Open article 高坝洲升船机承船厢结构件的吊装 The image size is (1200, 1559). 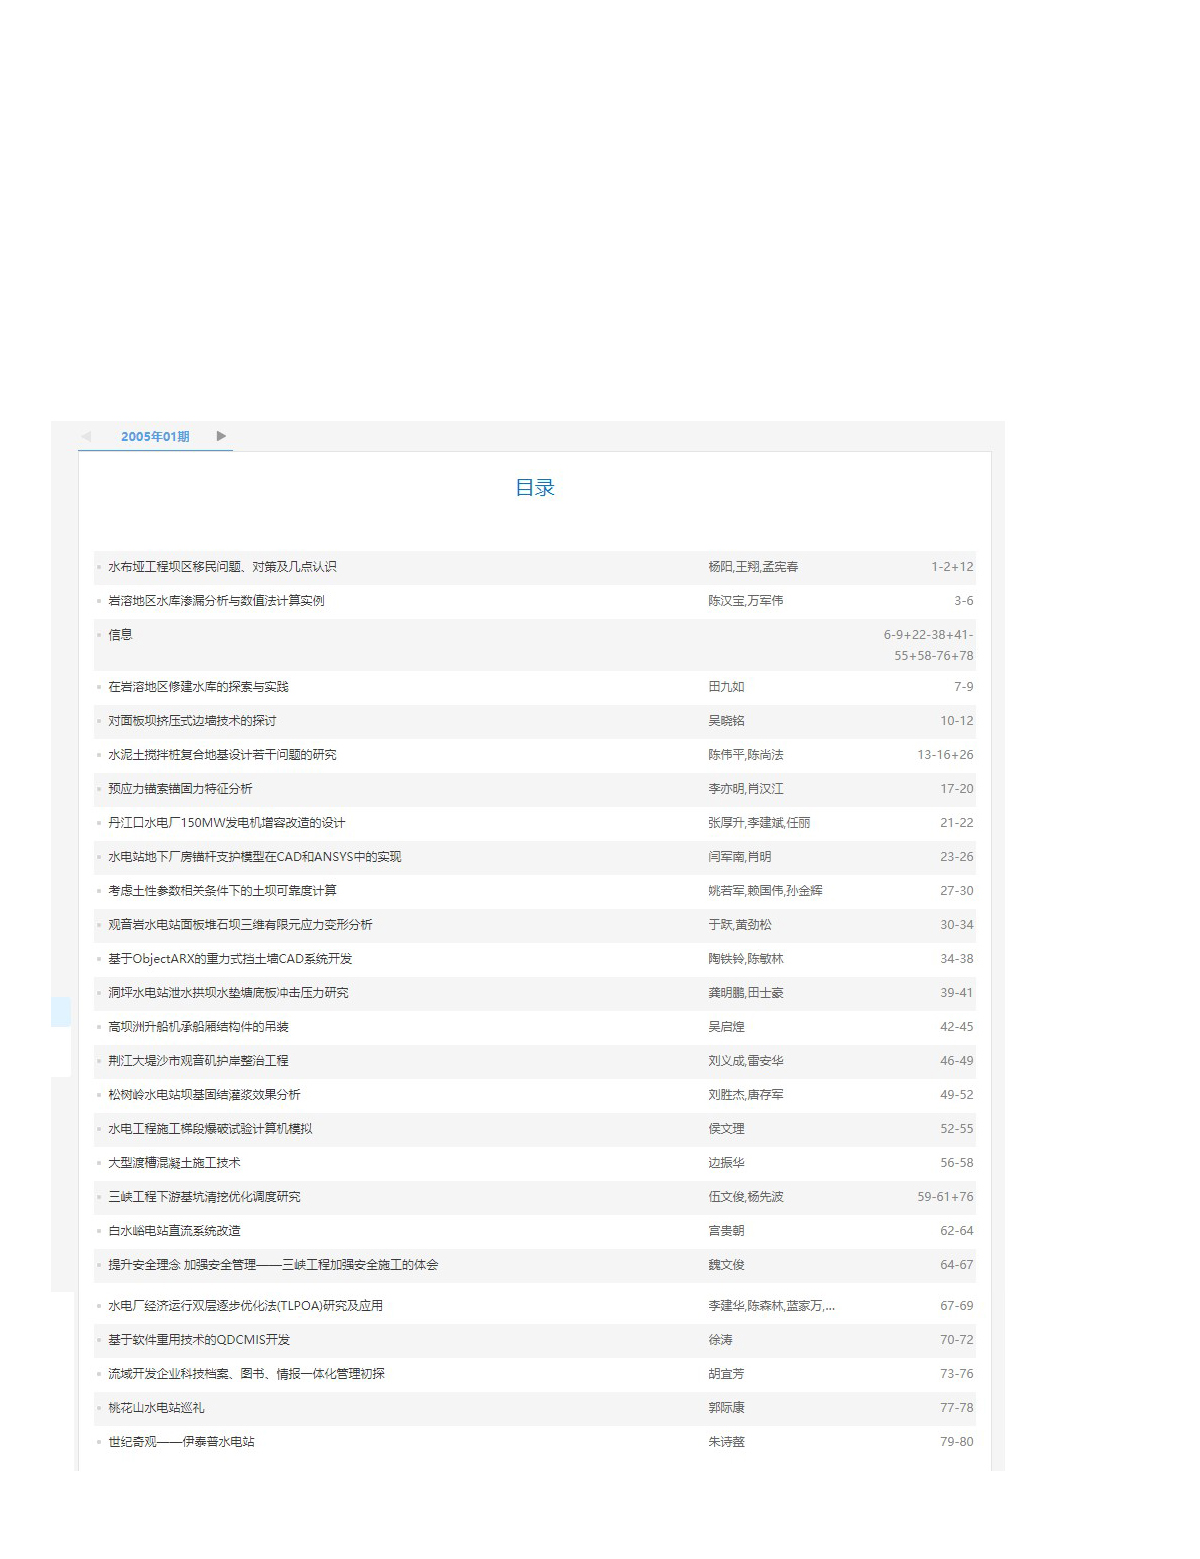(x=198, y=1027)
